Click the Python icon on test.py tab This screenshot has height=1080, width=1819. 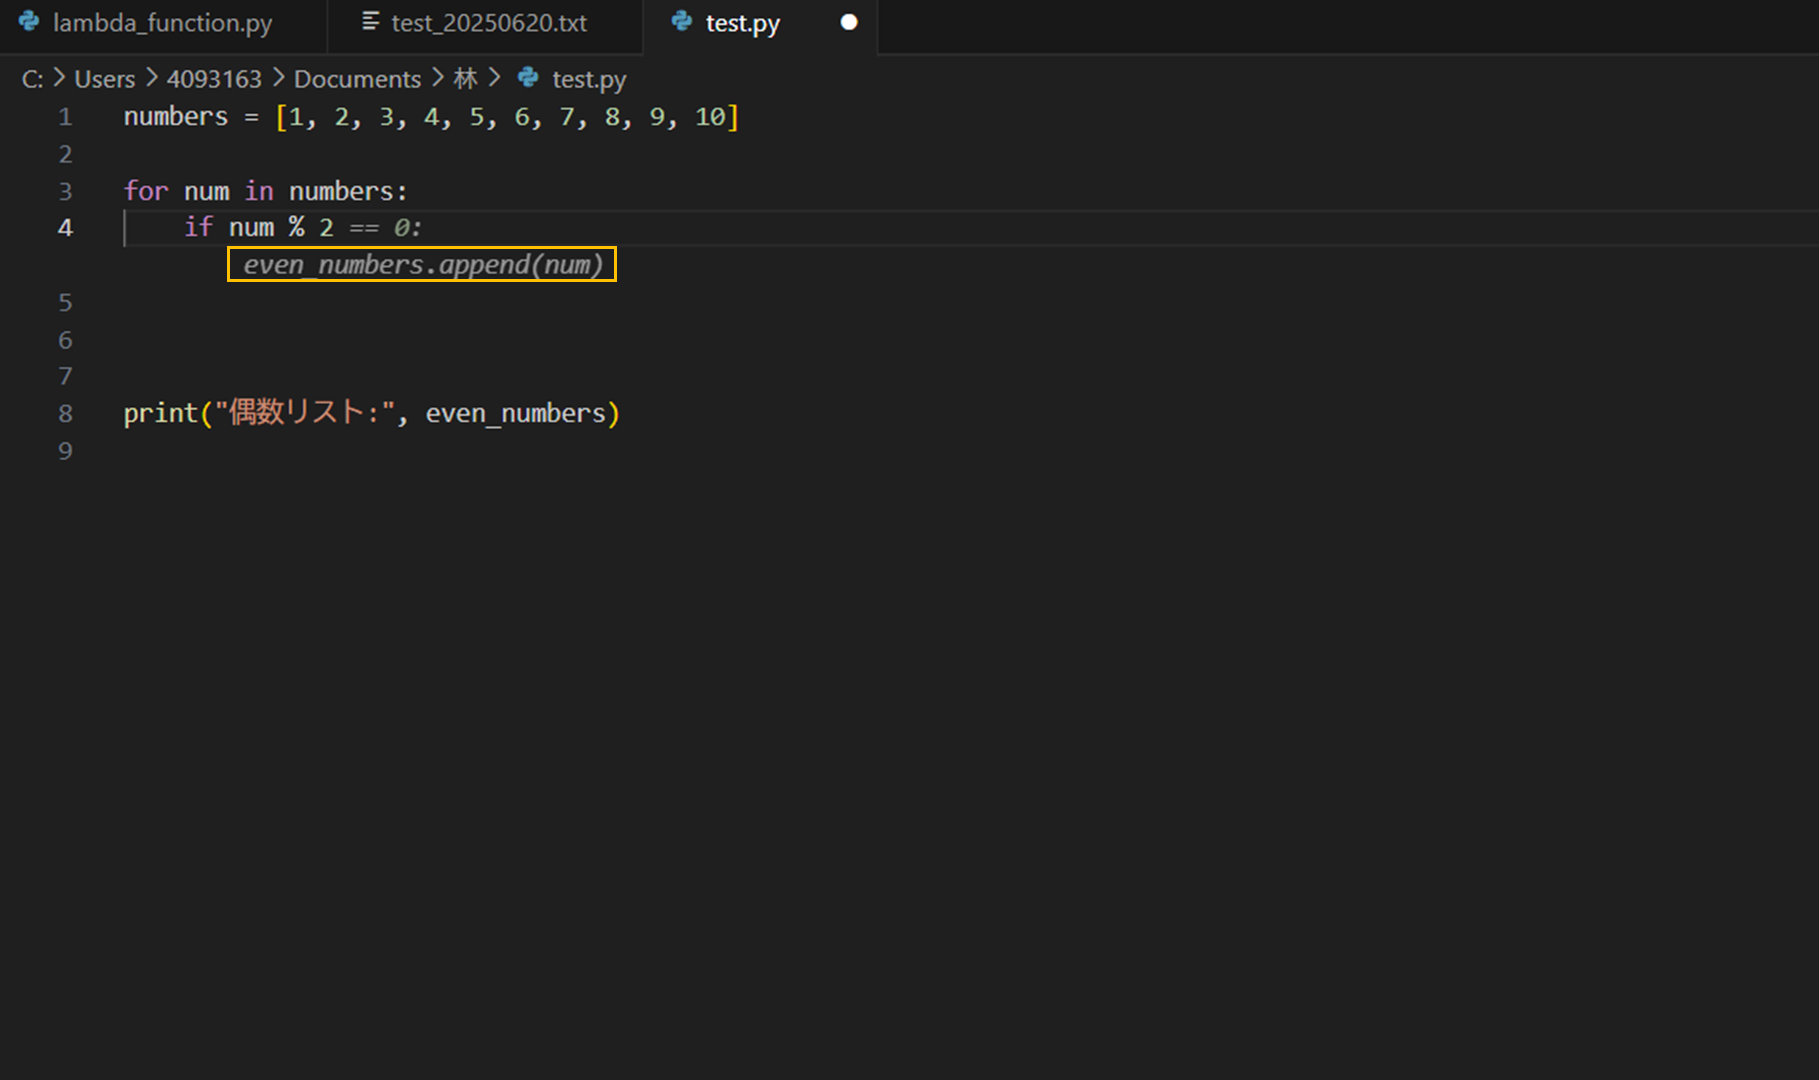click(682, 21)
